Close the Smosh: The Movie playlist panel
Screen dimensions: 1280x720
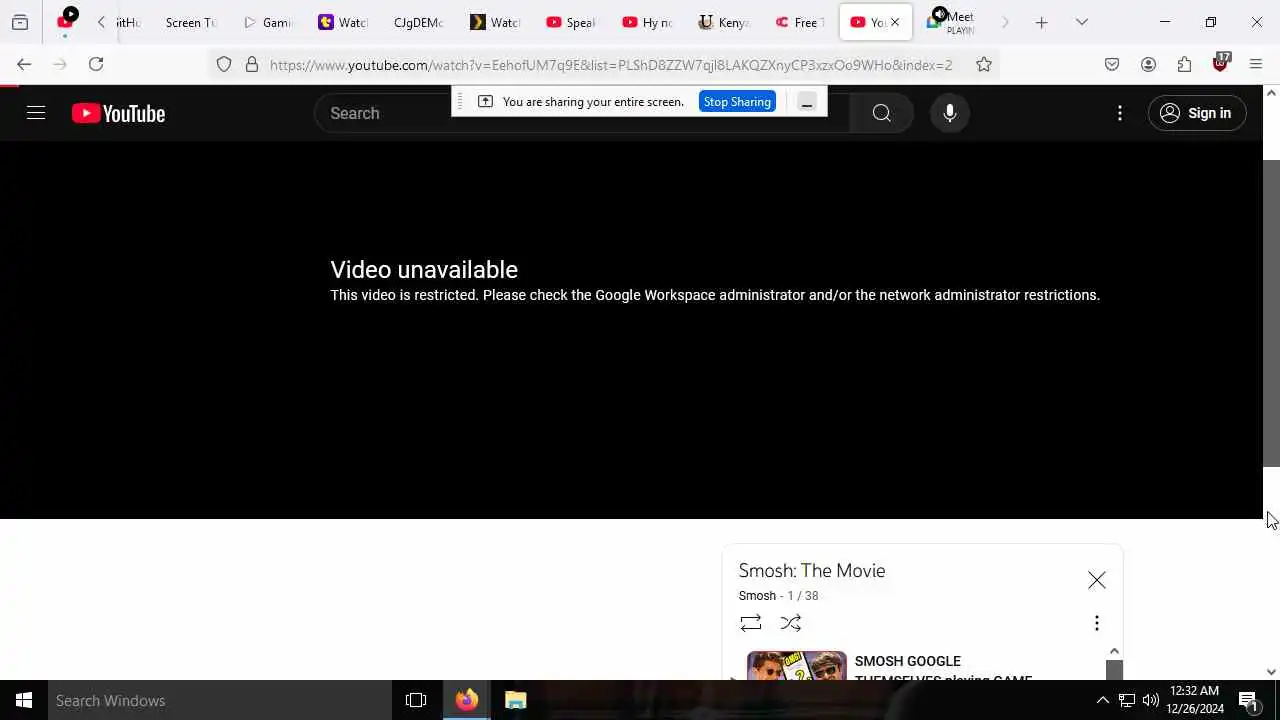[1097, 580]
